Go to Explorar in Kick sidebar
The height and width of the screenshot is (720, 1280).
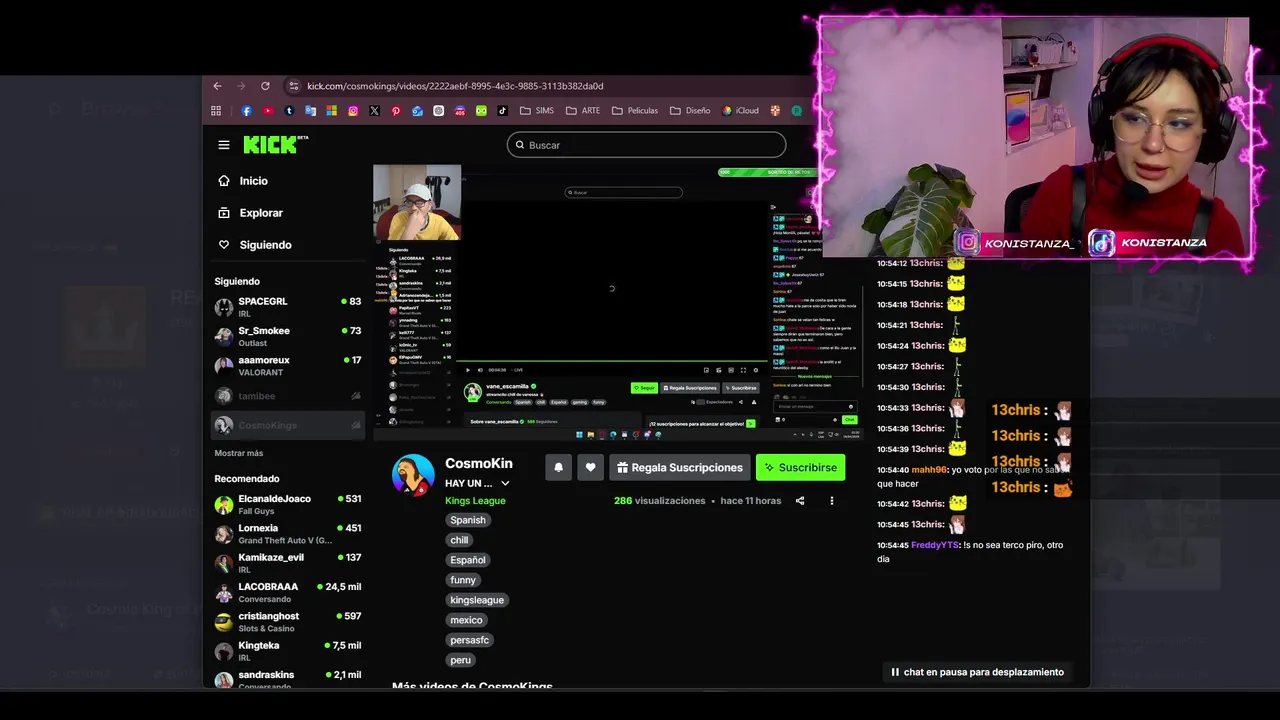251,213
